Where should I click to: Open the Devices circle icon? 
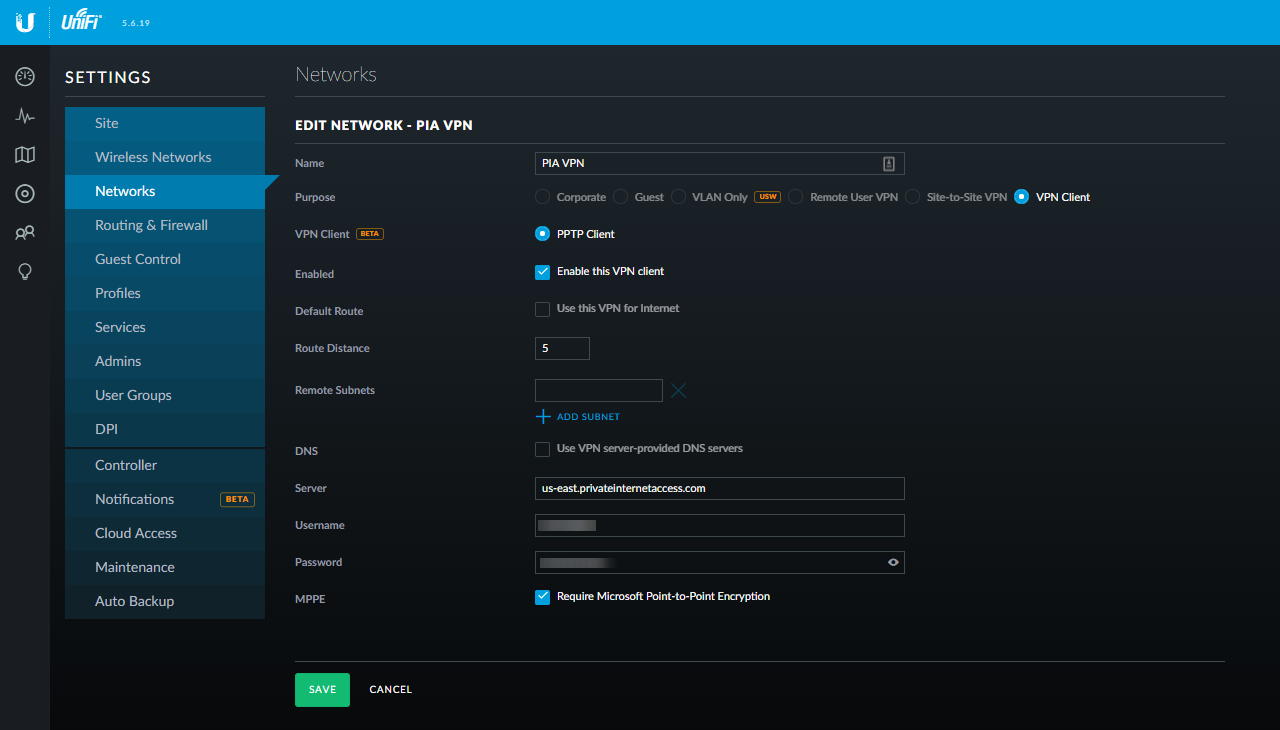pos(25,194)
